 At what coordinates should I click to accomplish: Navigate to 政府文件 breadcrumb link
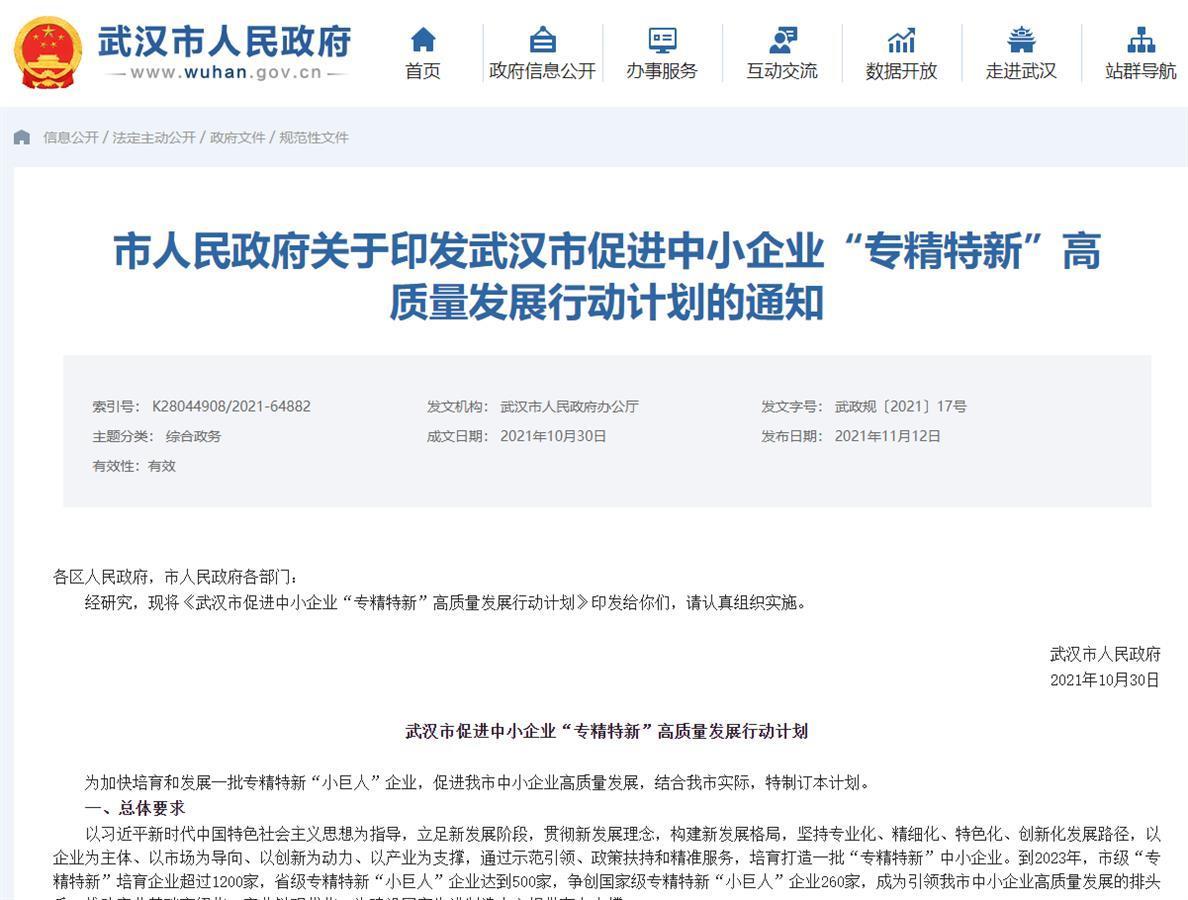tap(237, 137)
